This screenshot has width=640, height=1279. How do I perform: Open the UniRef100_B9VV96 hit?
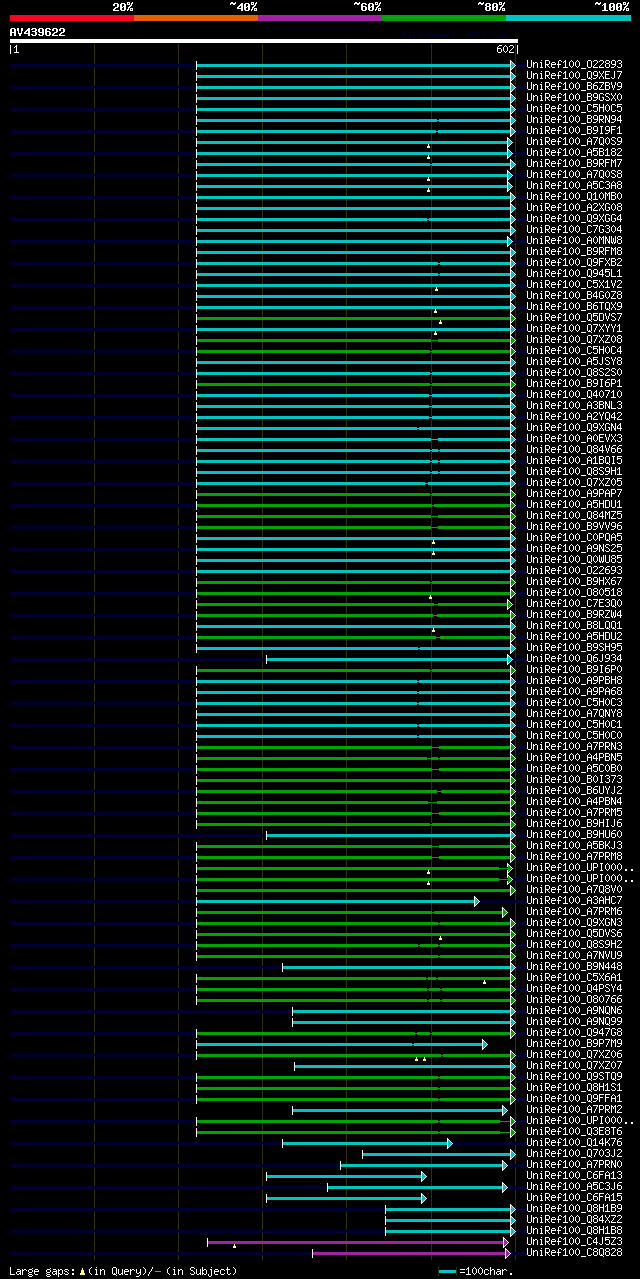(x=574, y=526)
